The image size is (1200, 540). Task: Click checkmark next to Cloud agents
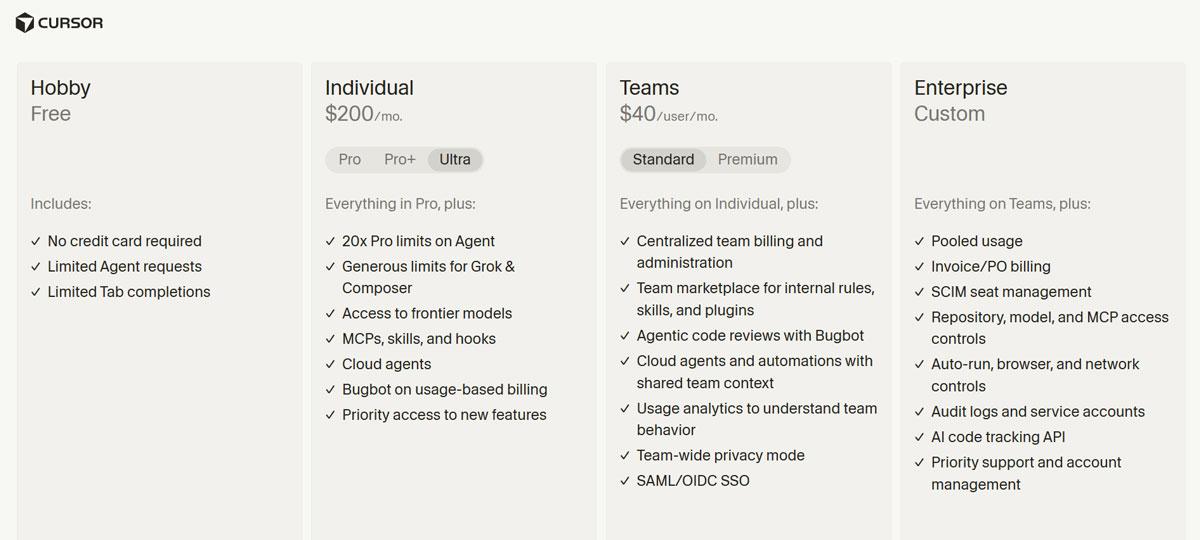coord(331,364)
